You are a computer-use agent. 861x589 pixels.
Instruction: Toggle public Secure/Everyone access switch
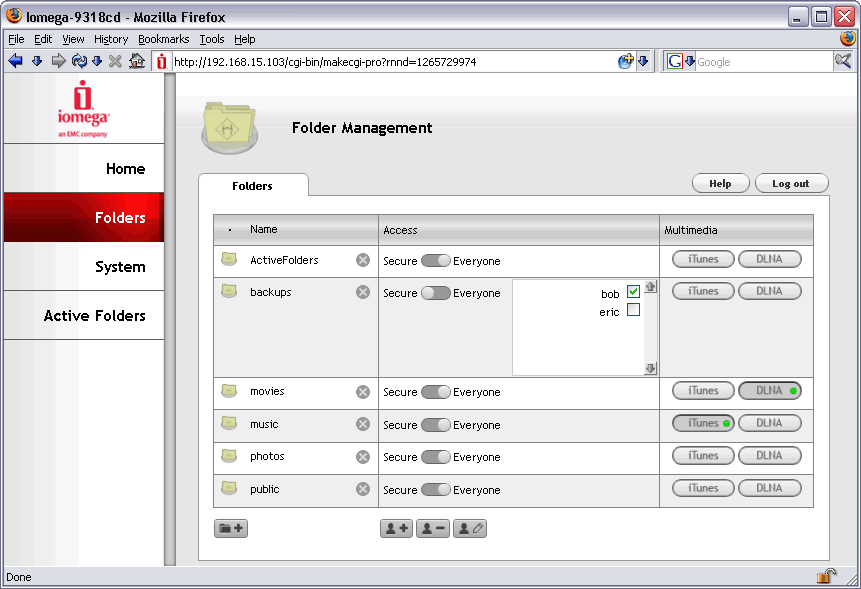435,489
